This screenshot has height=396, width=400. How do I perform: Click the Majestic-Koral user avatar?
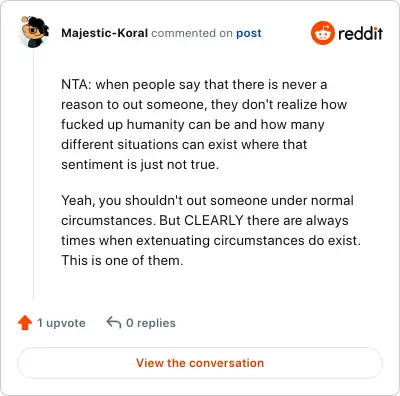point(34,32)
